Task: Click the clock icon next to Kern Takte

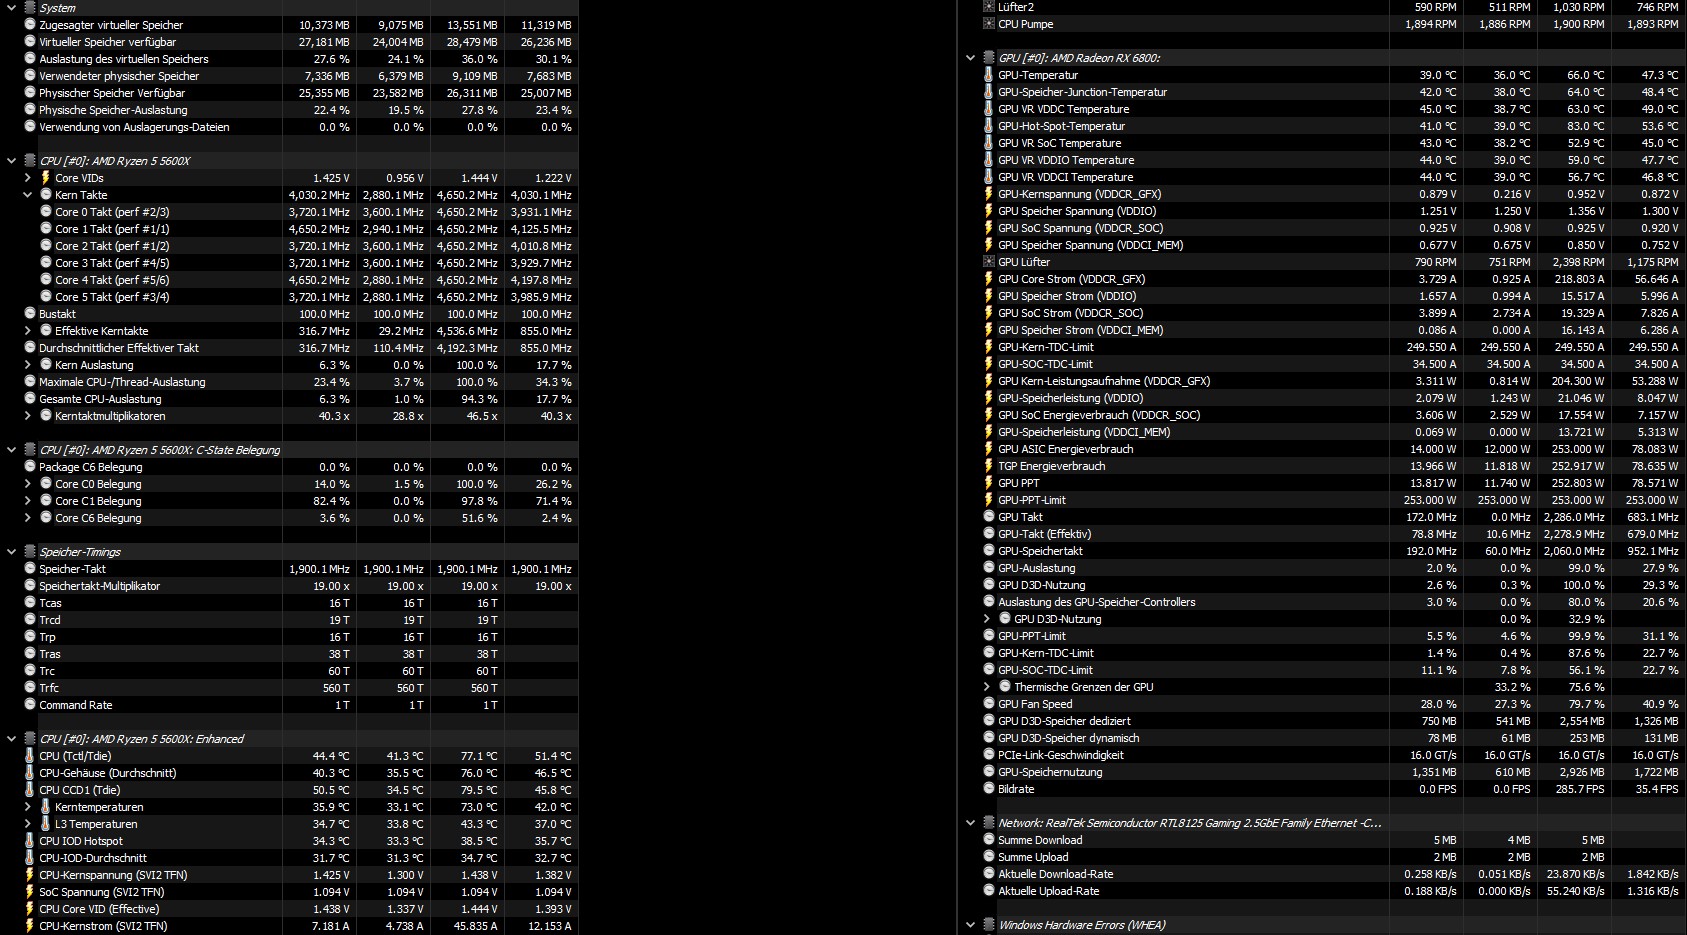Action: (x=46, y=195)
